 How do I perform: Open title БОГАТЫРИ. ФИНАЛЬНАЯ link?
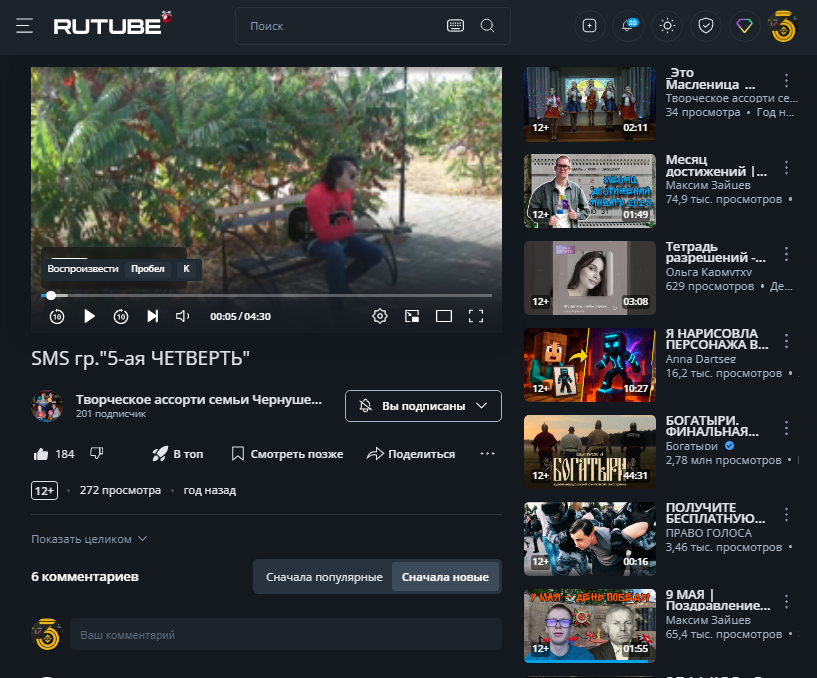pos(712,426)
